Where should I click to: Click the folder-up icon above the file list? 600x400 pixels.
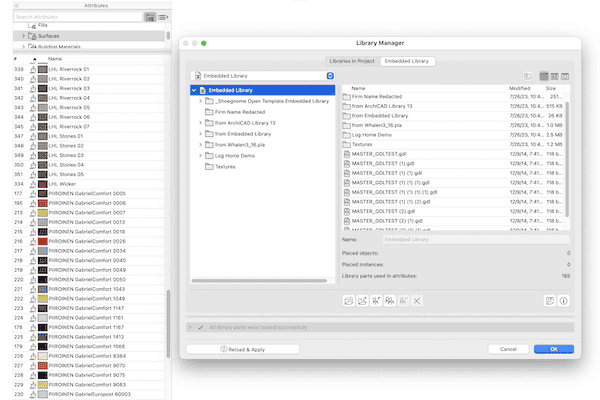click(x=528, y=76)
